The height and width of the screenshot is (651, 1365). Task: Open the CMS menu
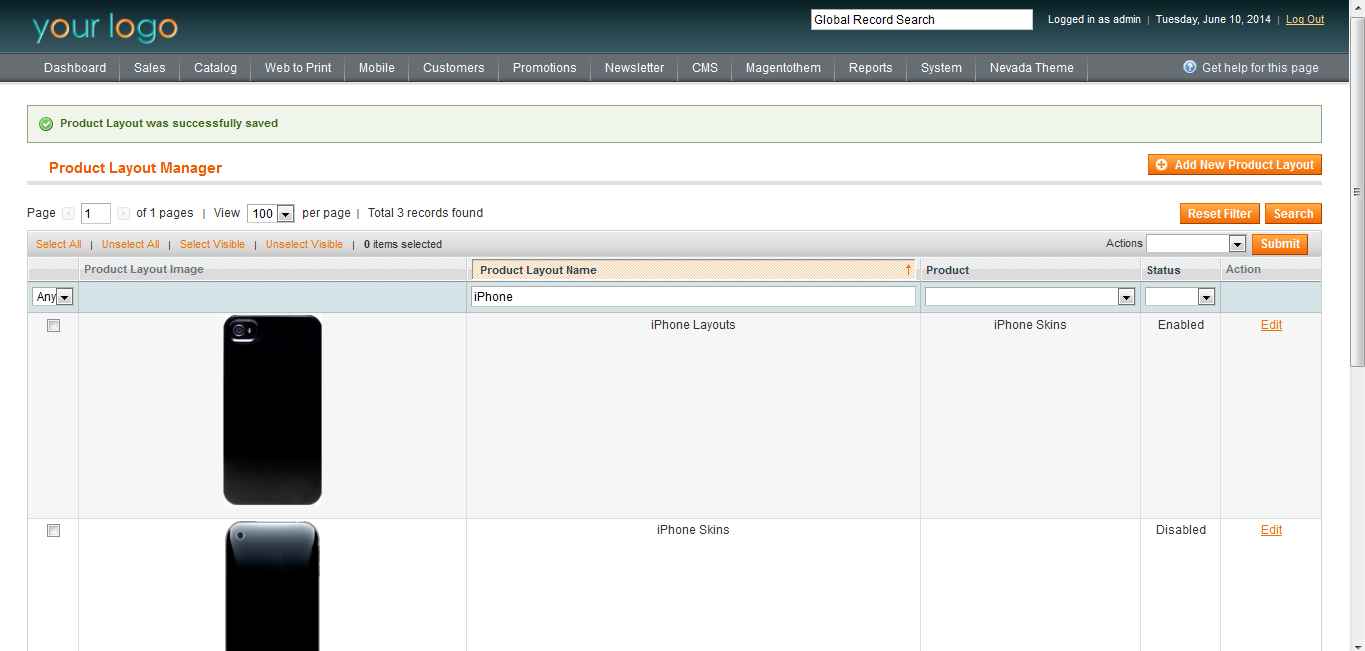pyautogui.click(x=705, y=68)
